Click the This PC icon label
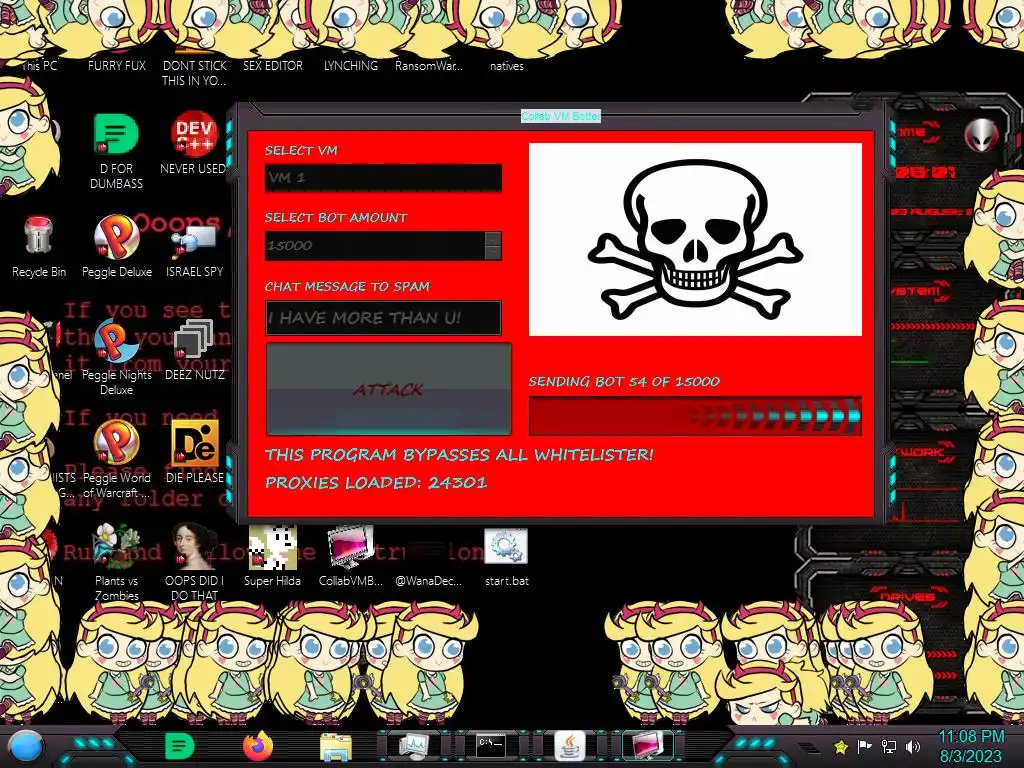 [39, 66]
